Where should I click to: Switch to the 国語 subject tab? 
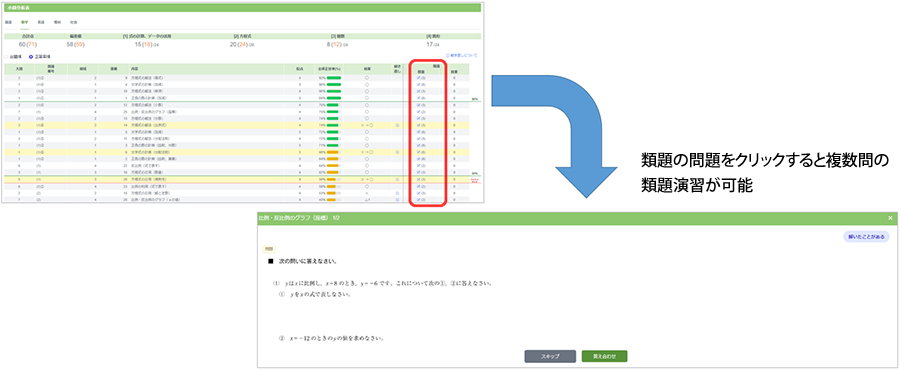click(8, 21)
